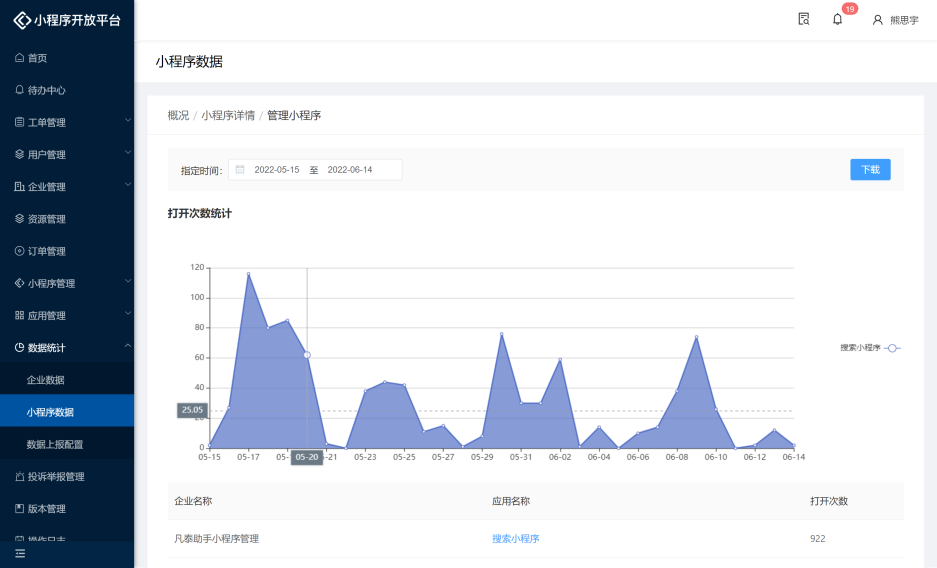Click the start date 2022-05-15 field
This screenshot has height=568, width=937.
[277, 170]
